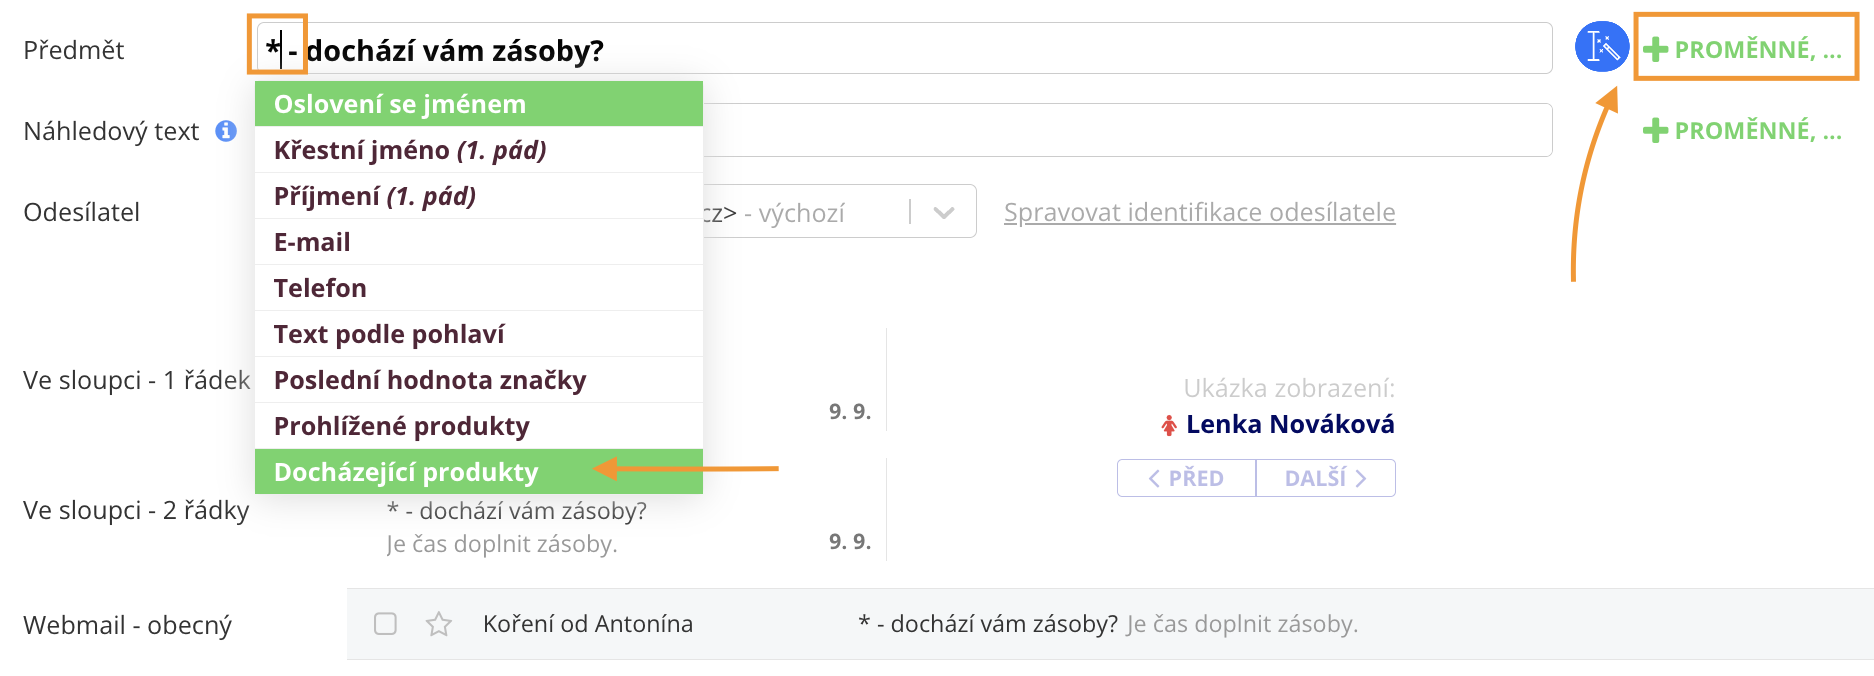Click the green plus beside subject PROMĚNNÉ
The width and height of the screenshot is (1874, 676).
[x=1656, y=49]
